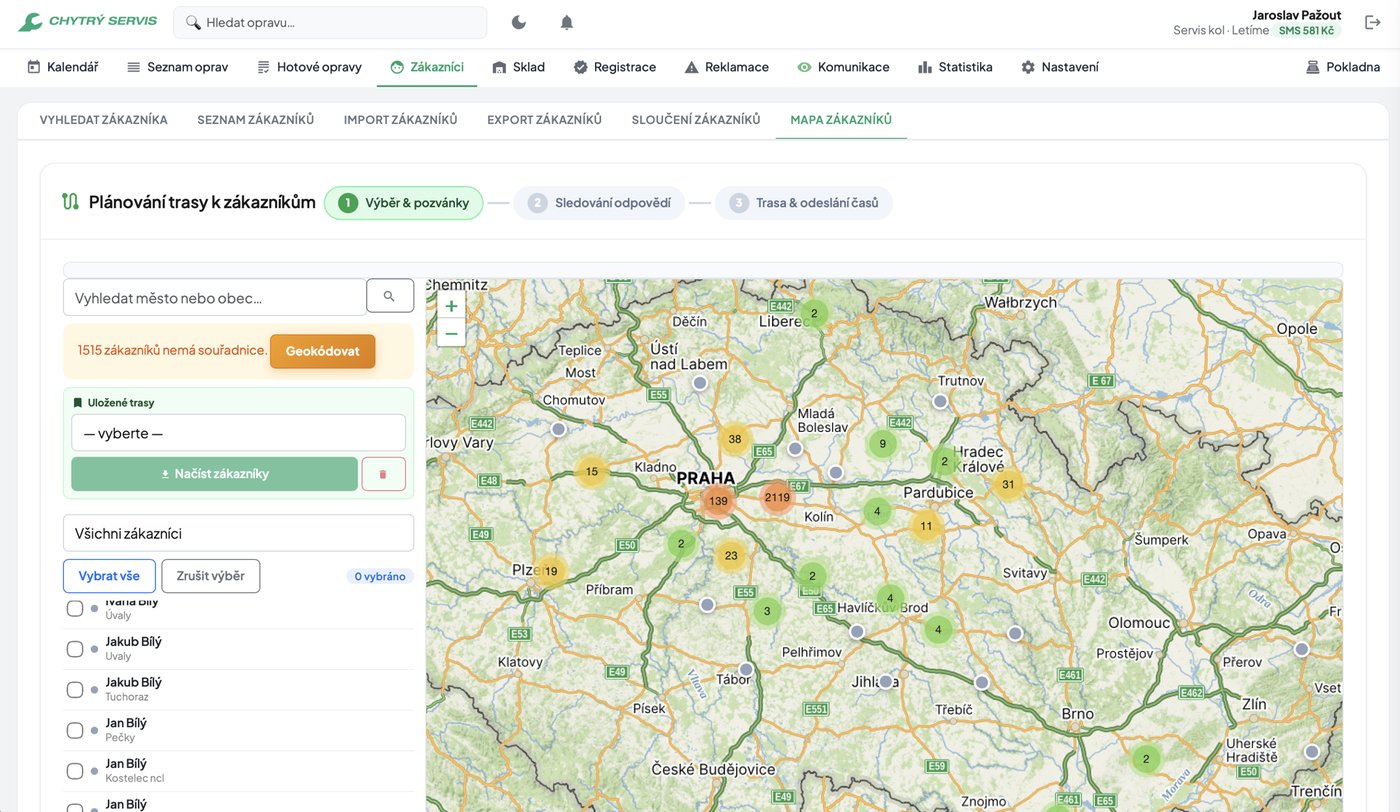The image size is (1400, 812).
Task: Log out using the exit icon
Action: coord(1372,22)
